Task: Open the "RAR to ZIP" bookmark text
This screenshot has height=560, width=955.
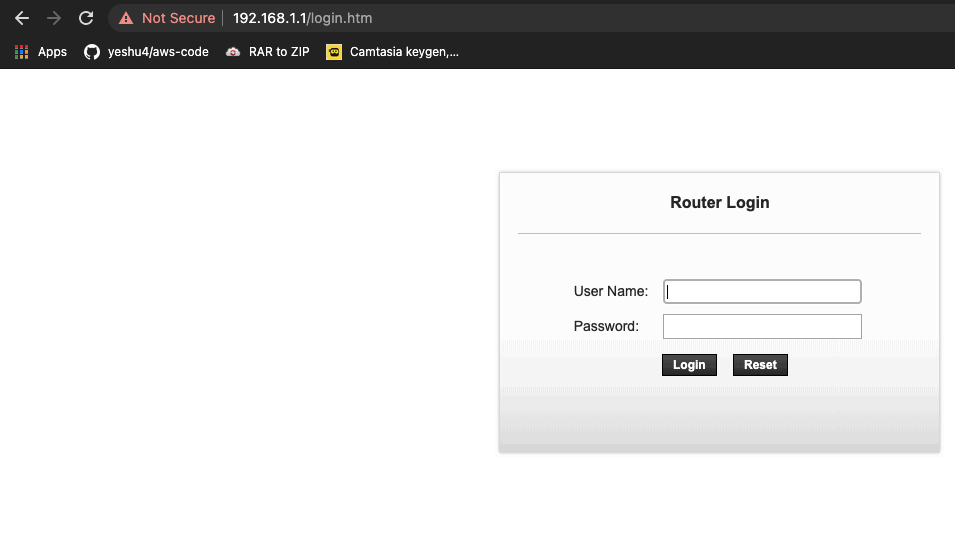Action: pos(279,52)
